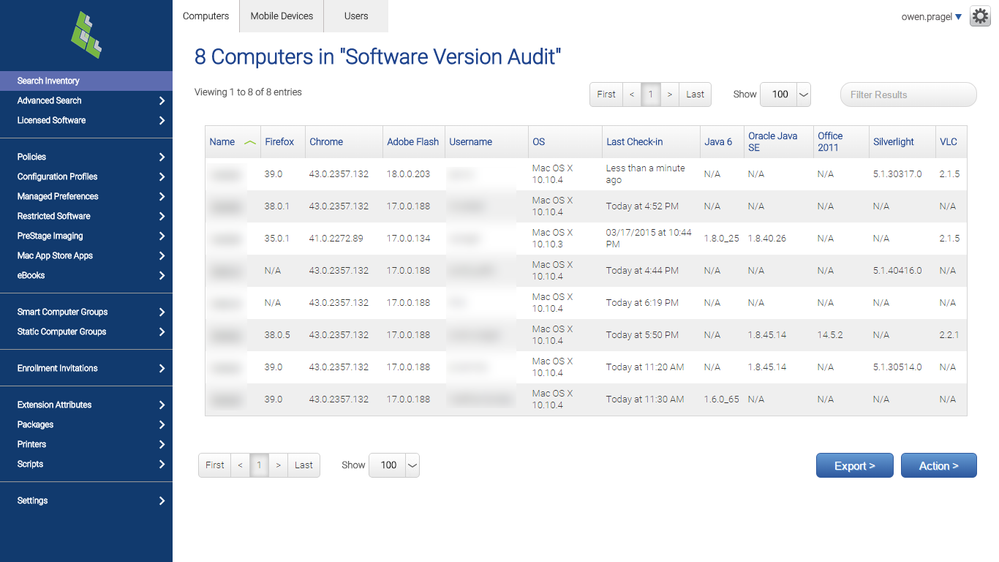Sort by VLC column
Screen dimensions: 999x562
coord(949,142)
